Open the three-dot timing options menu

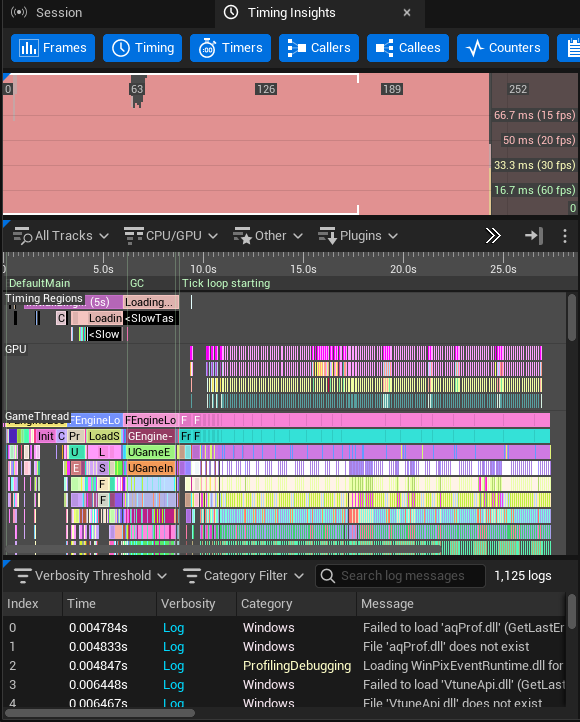point(565,236)
